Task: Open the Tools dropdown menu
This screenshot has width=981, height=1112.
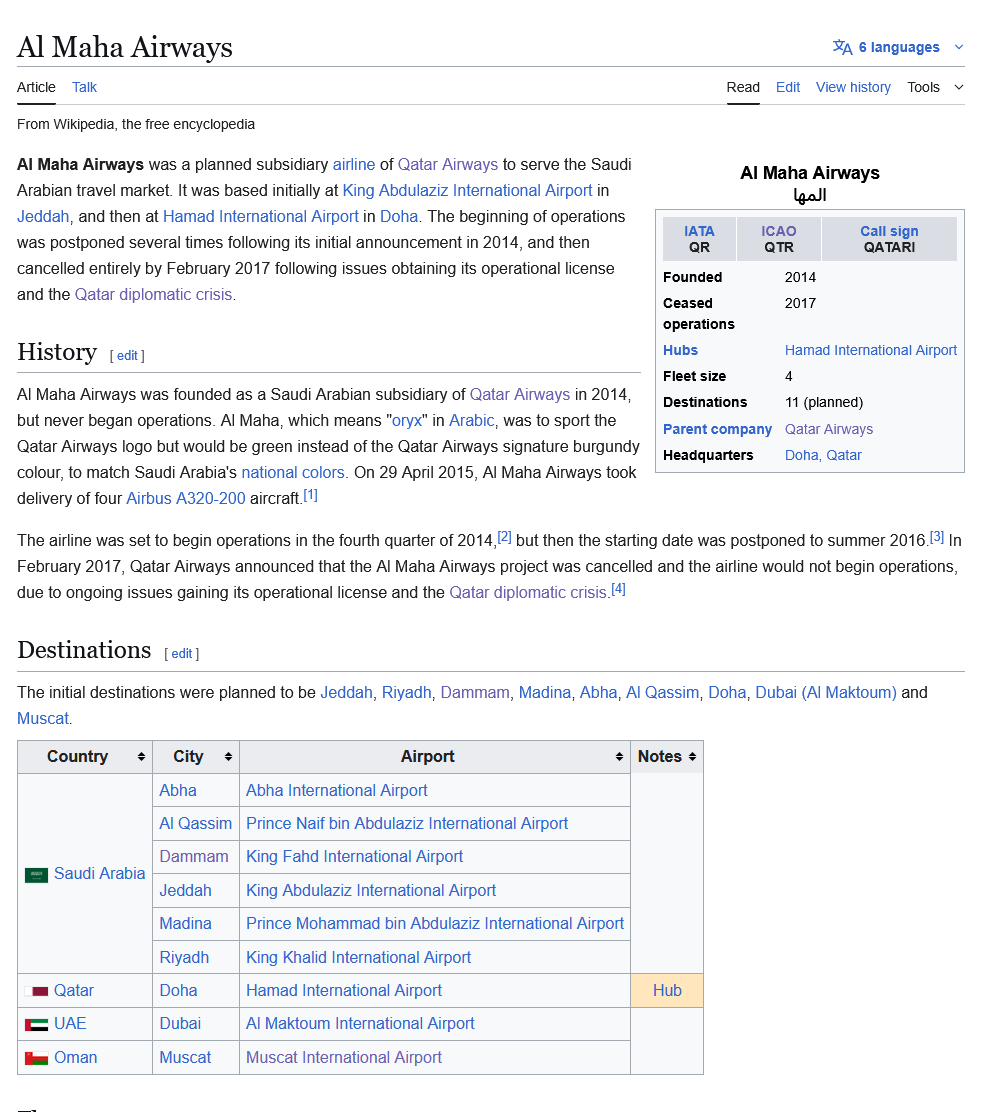Action: pos(935,87)
